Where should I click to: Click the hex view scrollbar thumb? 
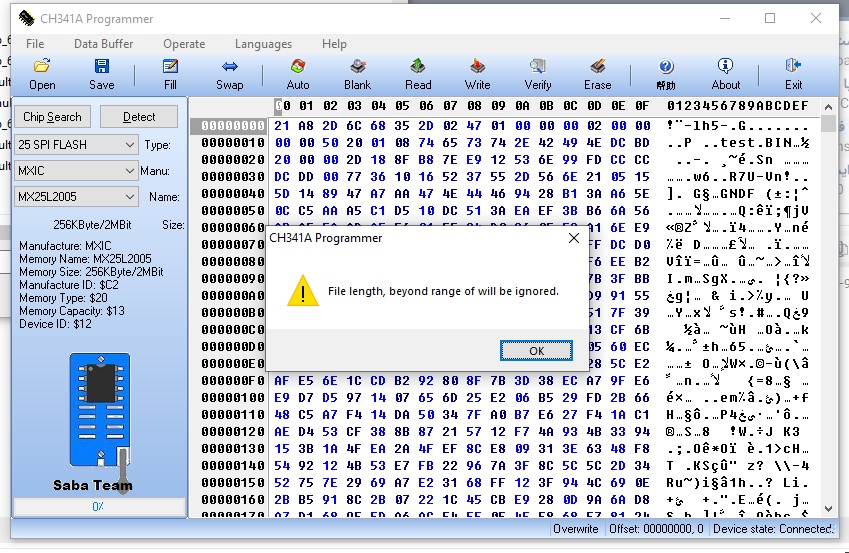828,123
